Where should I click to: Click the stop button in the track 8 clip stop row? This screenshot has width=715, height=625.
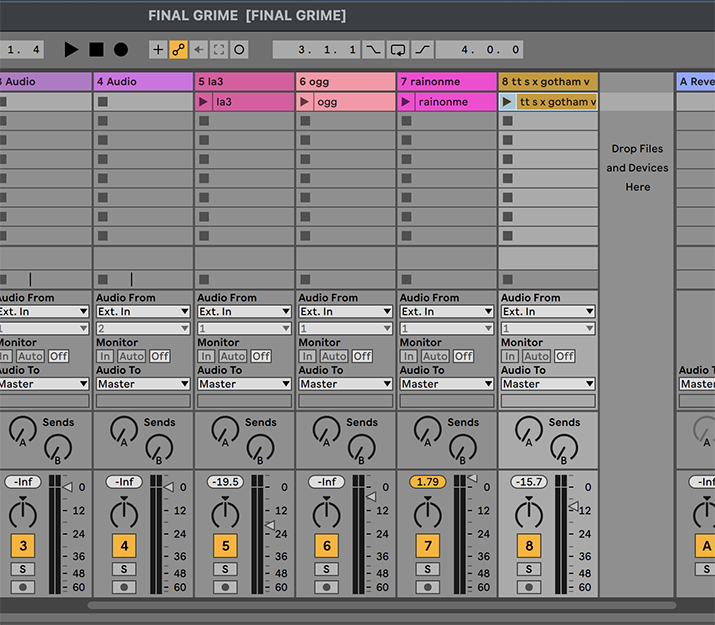coord(508,279)
